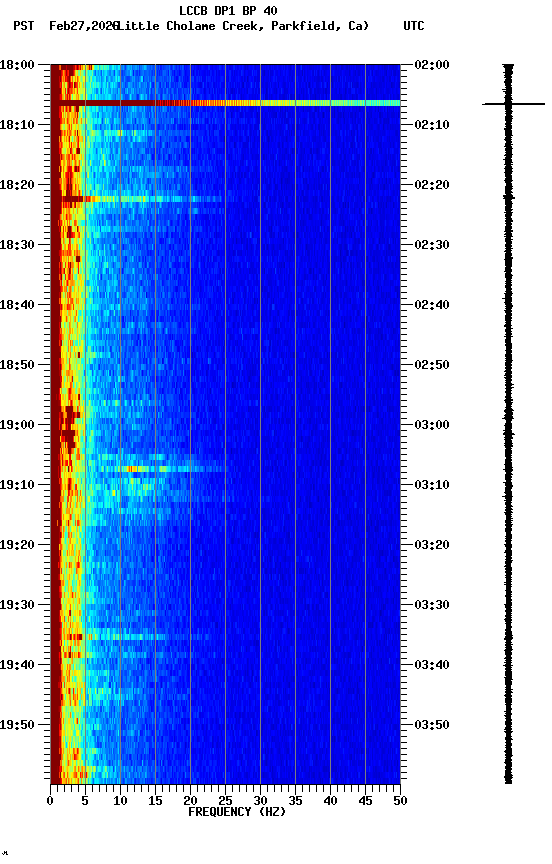Click the 18:20 PST time label
The image size is (552, 864).
click(17, 185)
